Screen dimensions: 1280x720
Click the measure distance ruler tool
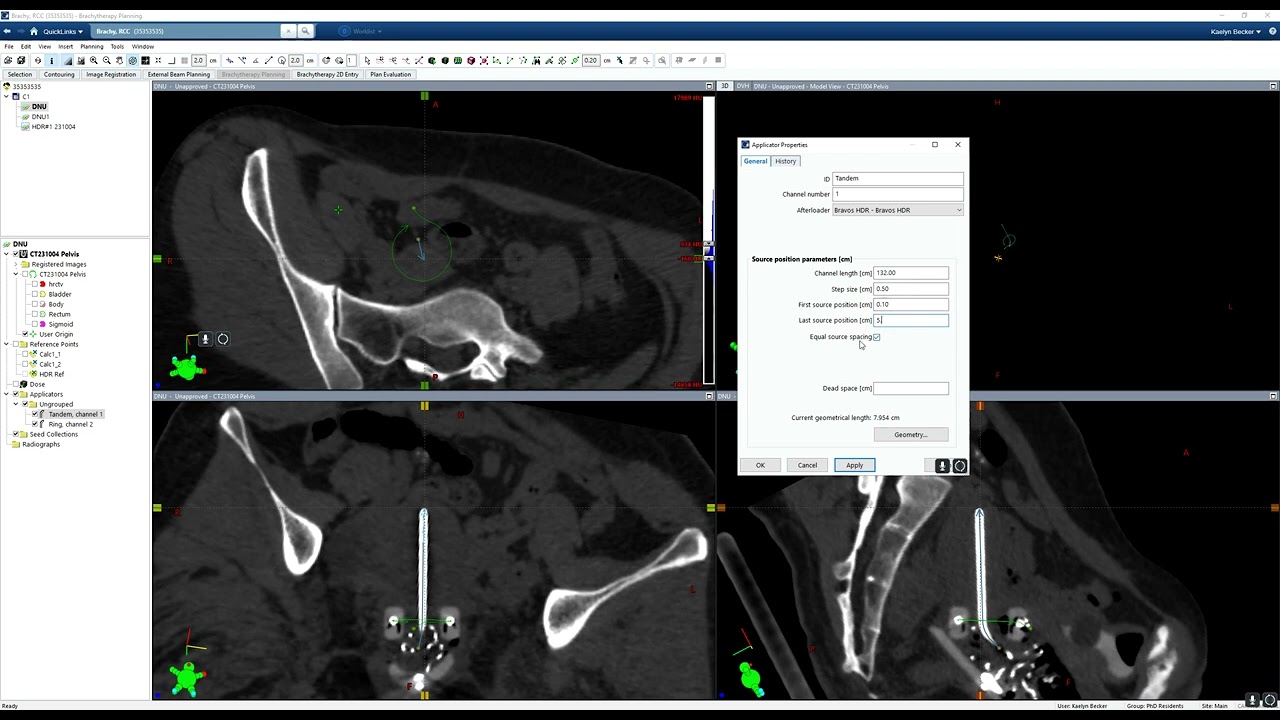pyautogui.click(x=268, y=60)
